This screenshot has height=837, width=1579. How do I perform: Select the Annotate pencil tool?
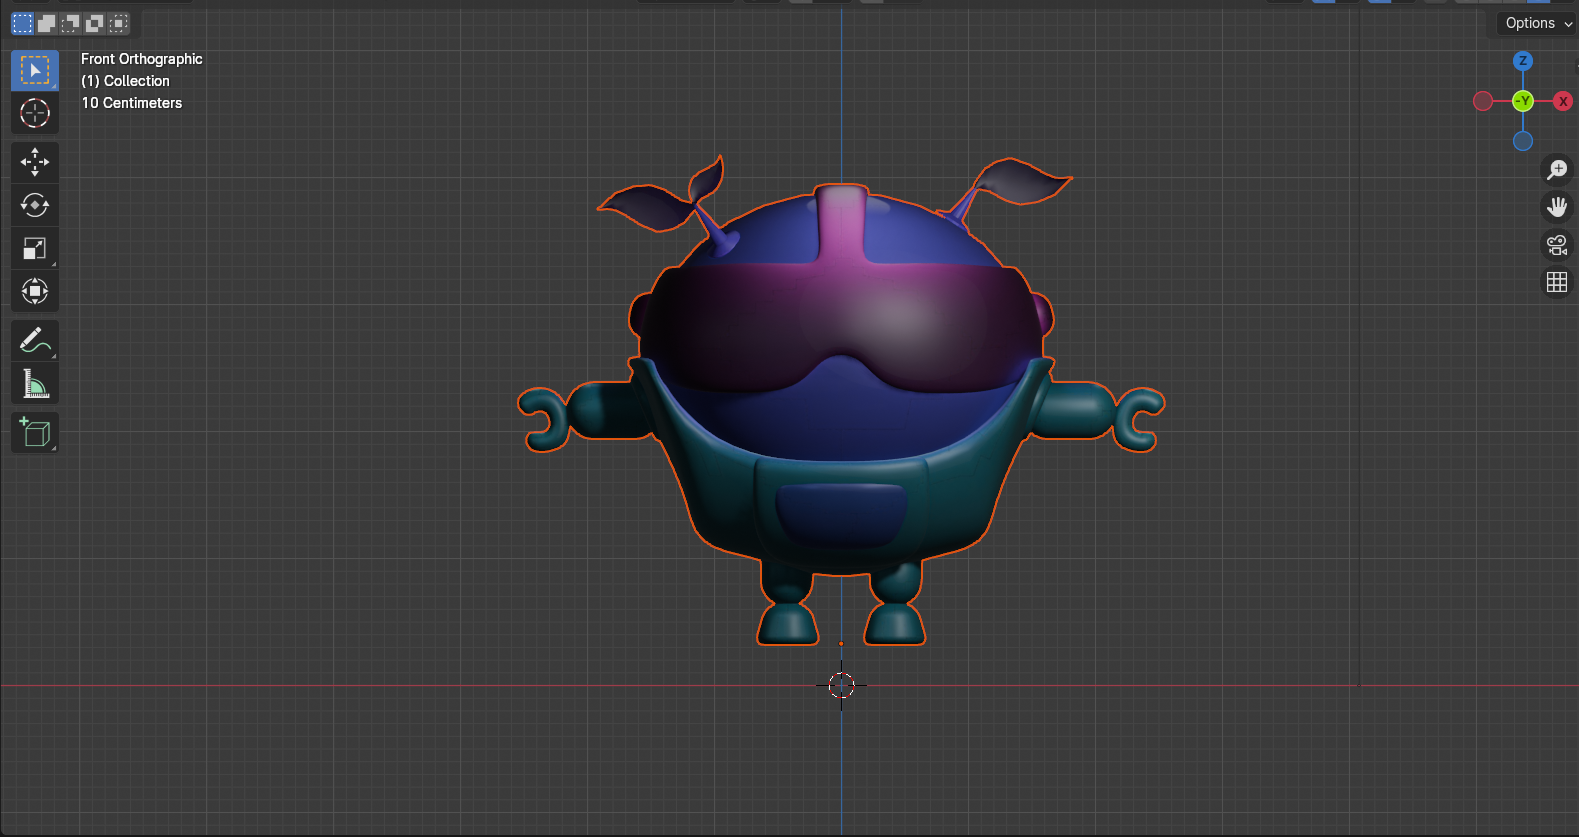(35, 341)
